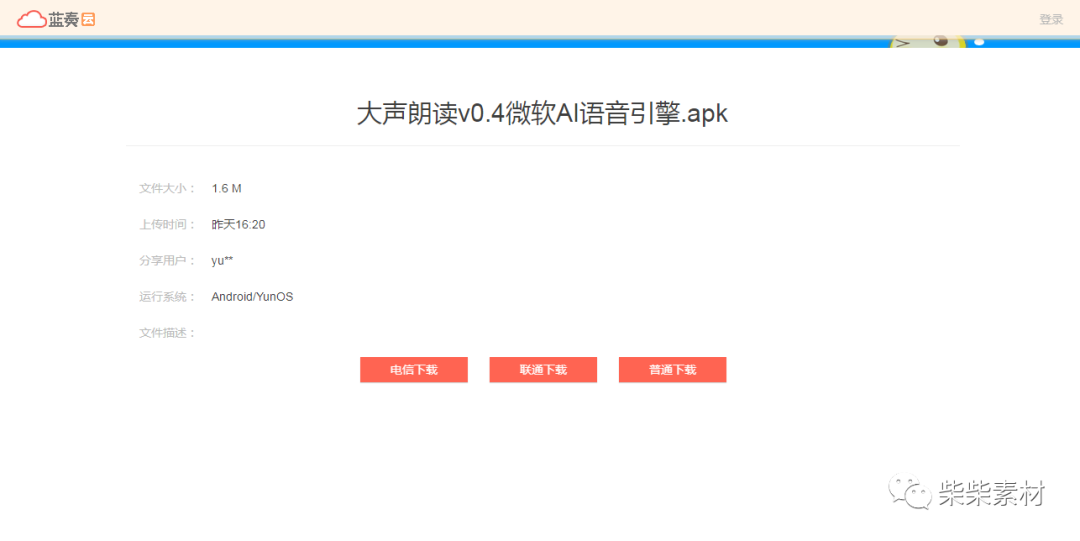Image resolution: width=1080 pixels, height=541 pixels.
Task: Click the 分享用户 label
Action: (167, 261)
